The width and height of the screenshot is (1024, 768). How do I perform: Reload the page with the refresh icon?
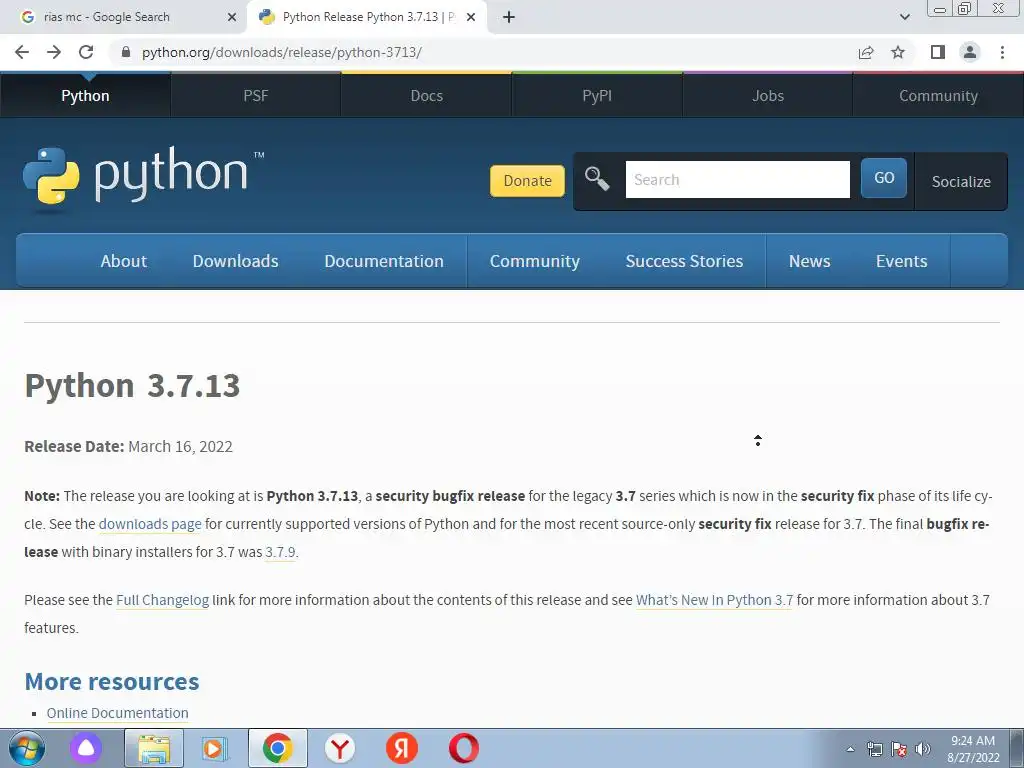coord(86,52)
